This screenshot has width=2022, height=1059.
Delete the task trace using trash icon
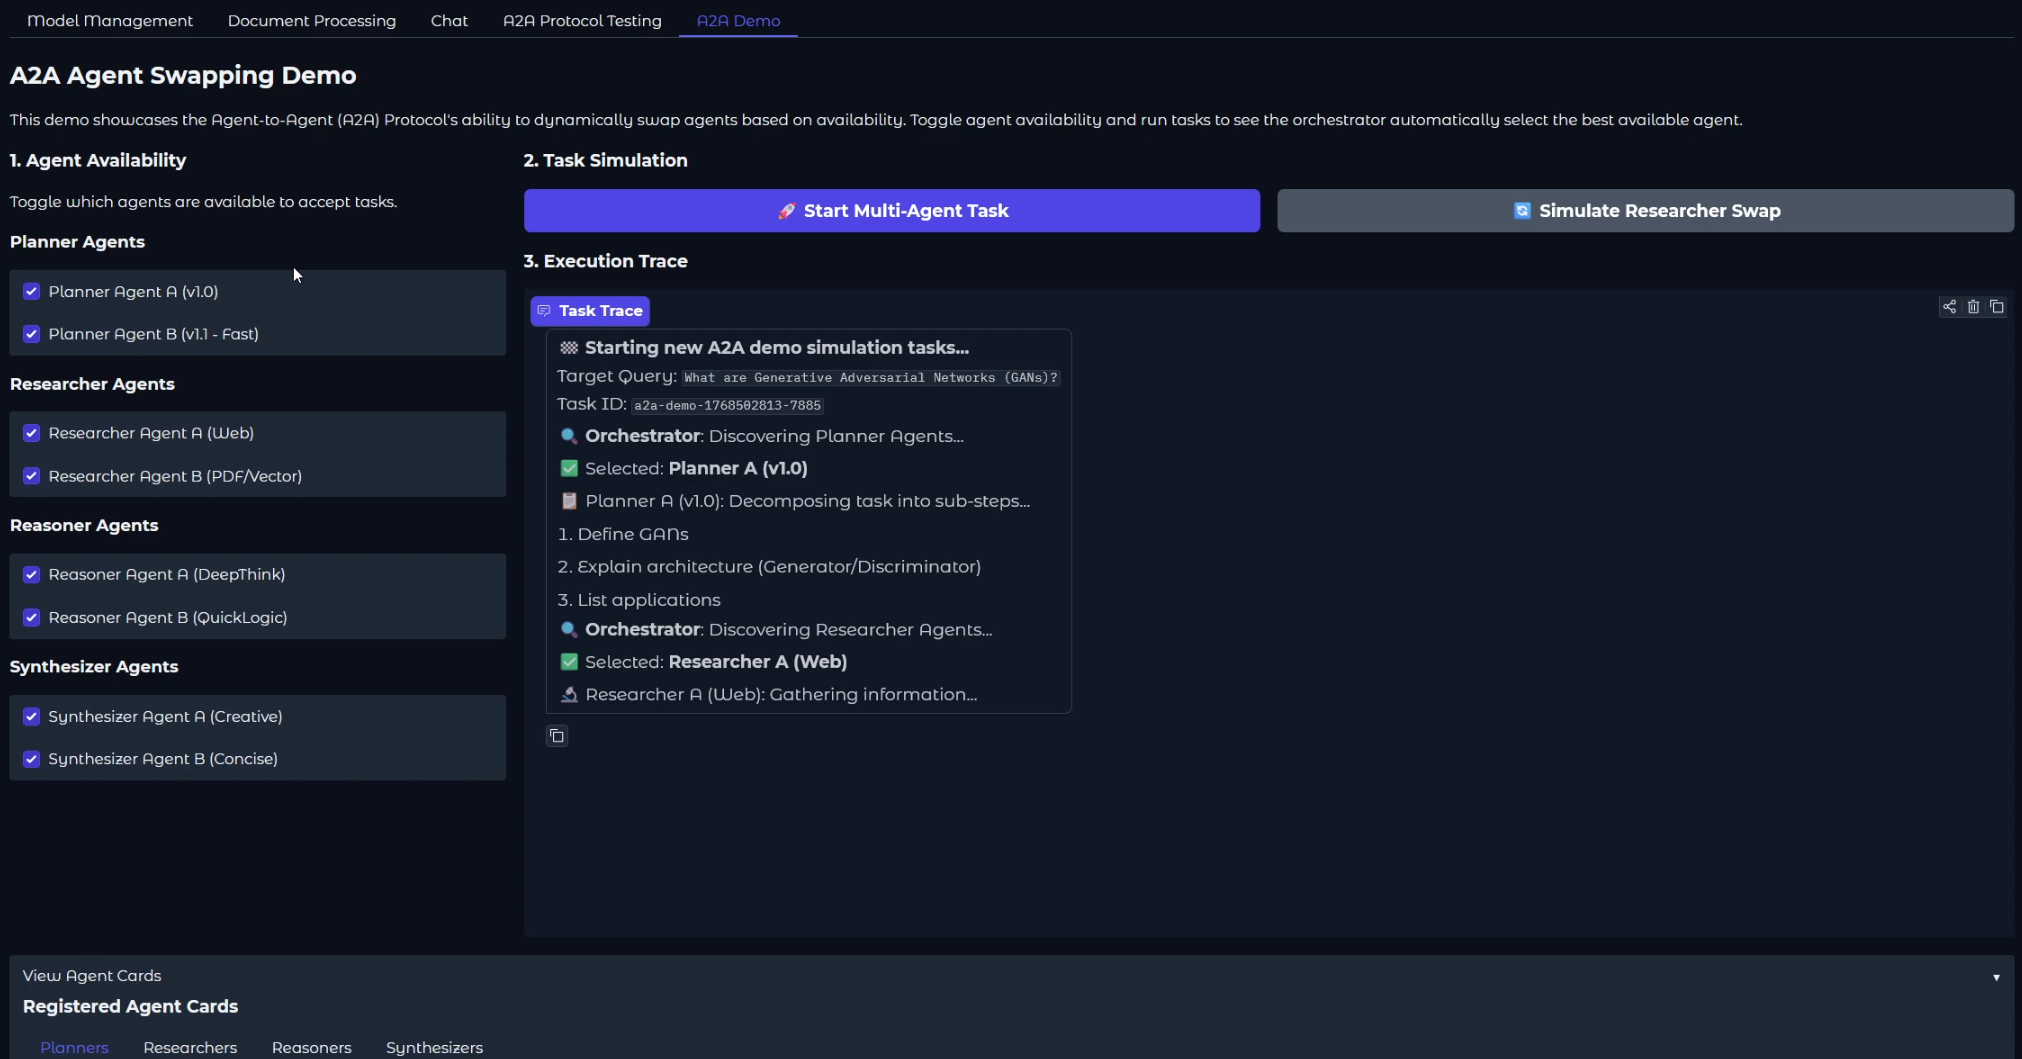1973,307
